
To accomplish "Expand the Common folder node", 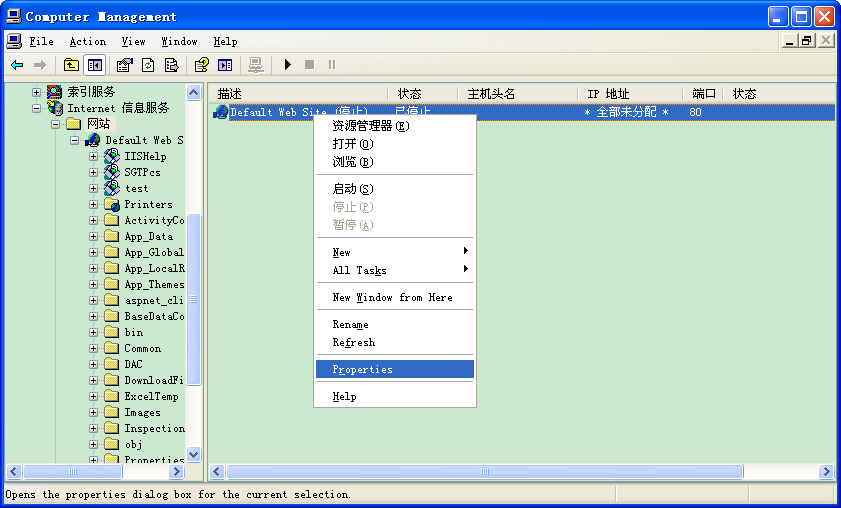I will (94, 349).
